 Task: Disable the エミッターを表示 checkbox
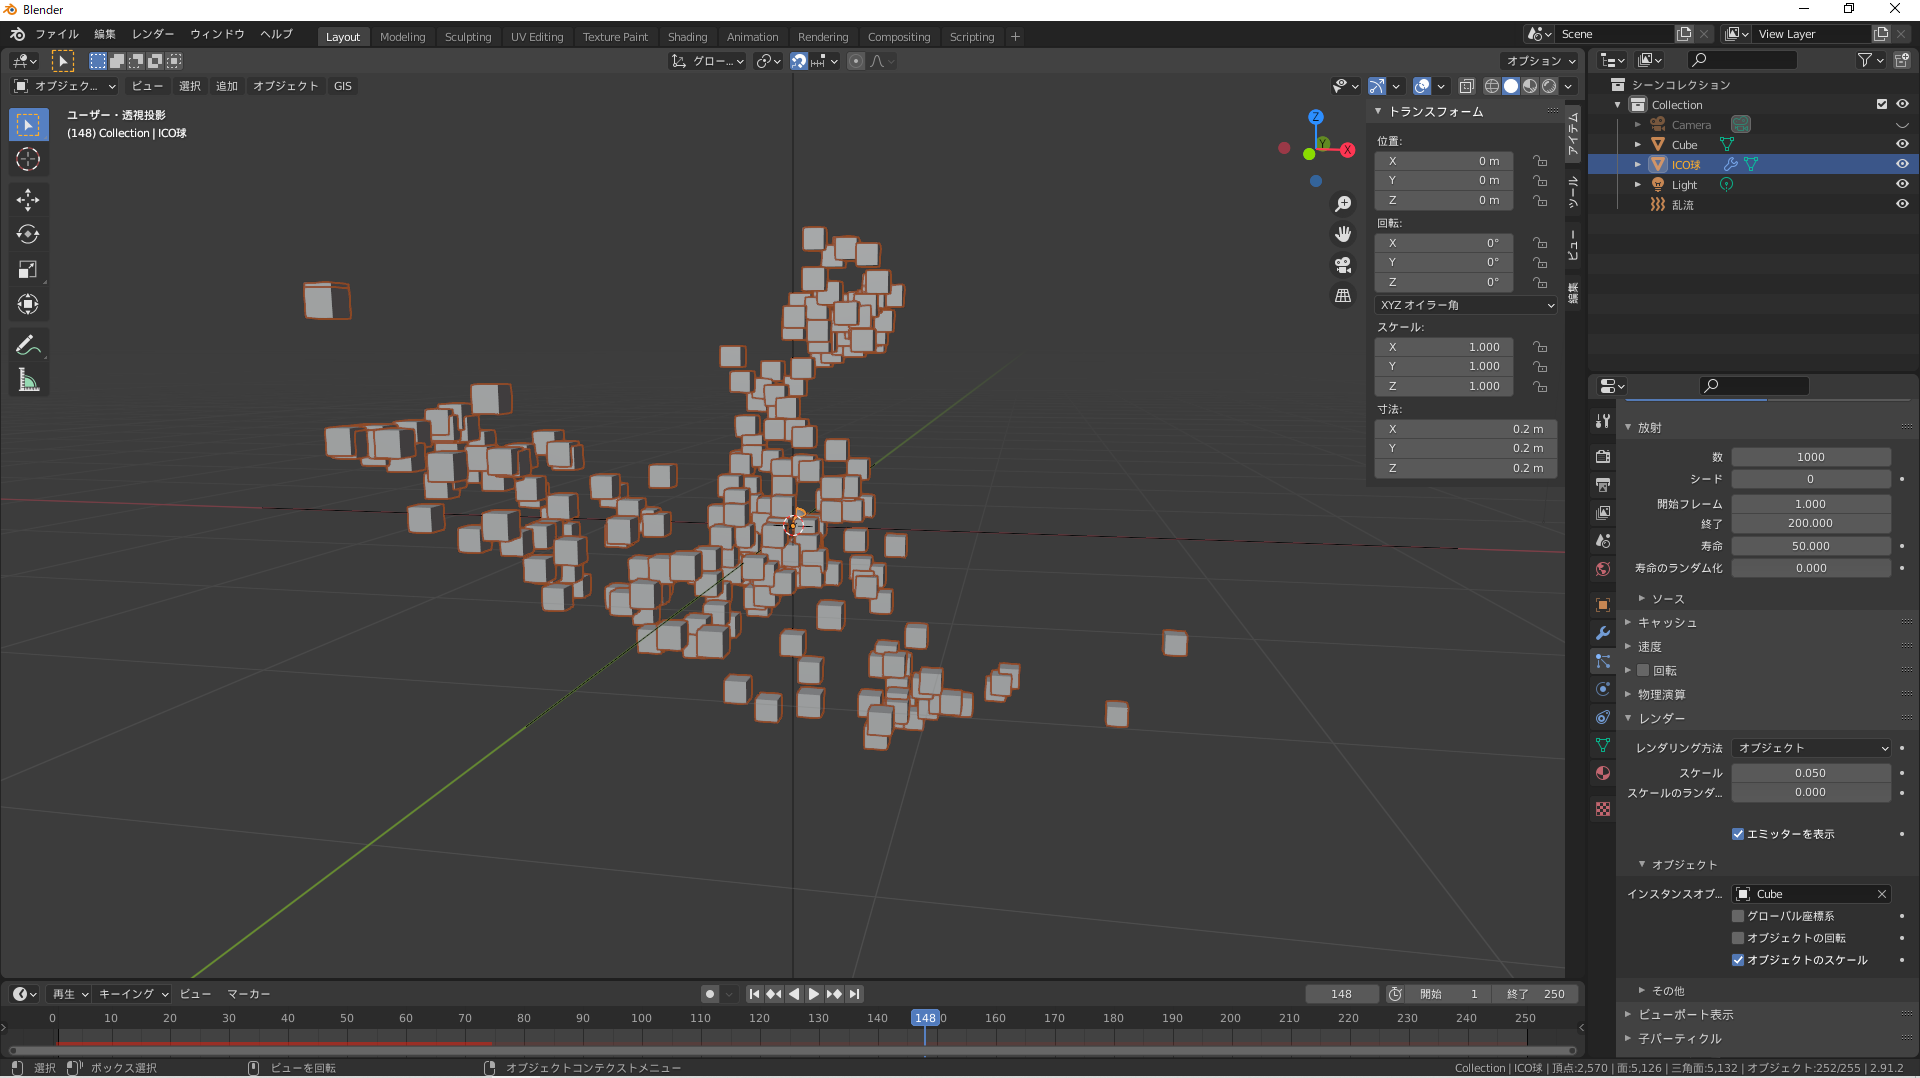coord(1738,834)
